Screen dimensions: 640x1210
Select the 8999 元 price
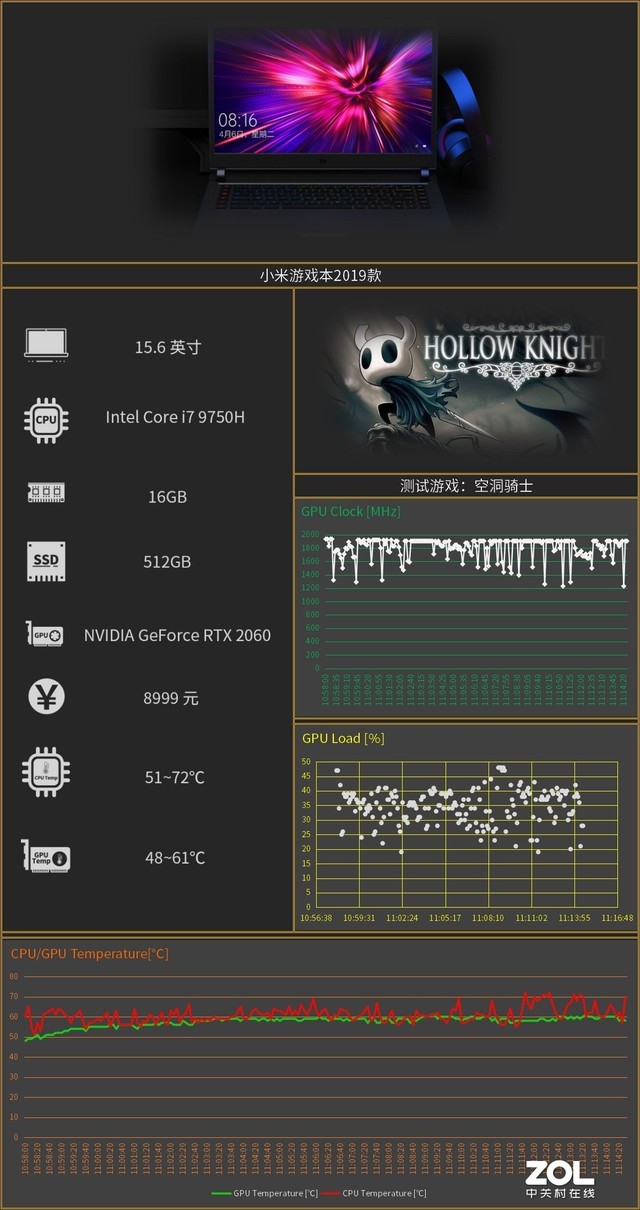(171, 698)
